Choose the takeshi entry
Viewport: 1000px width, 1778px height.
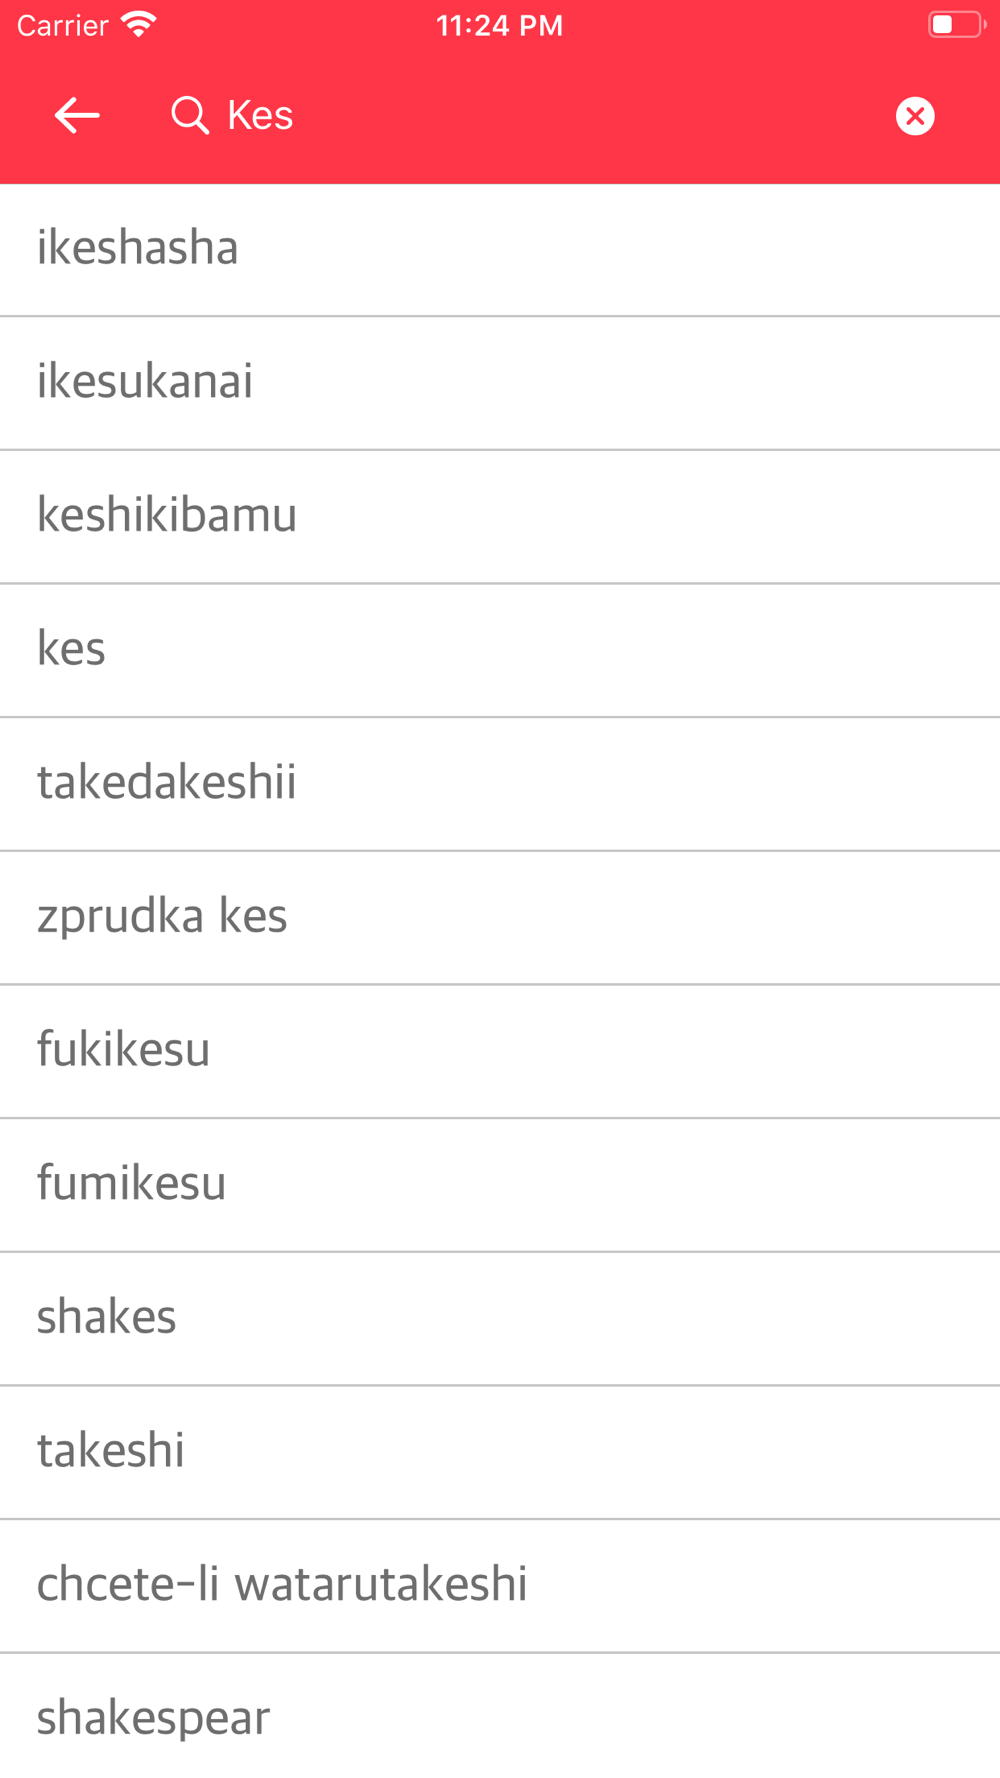pos(500,1452)
